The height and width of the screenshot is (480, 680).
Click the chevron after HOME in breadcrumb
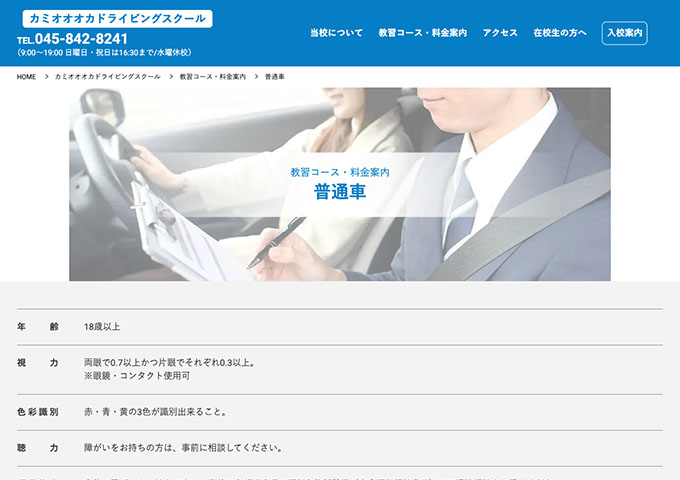(46, 77)
